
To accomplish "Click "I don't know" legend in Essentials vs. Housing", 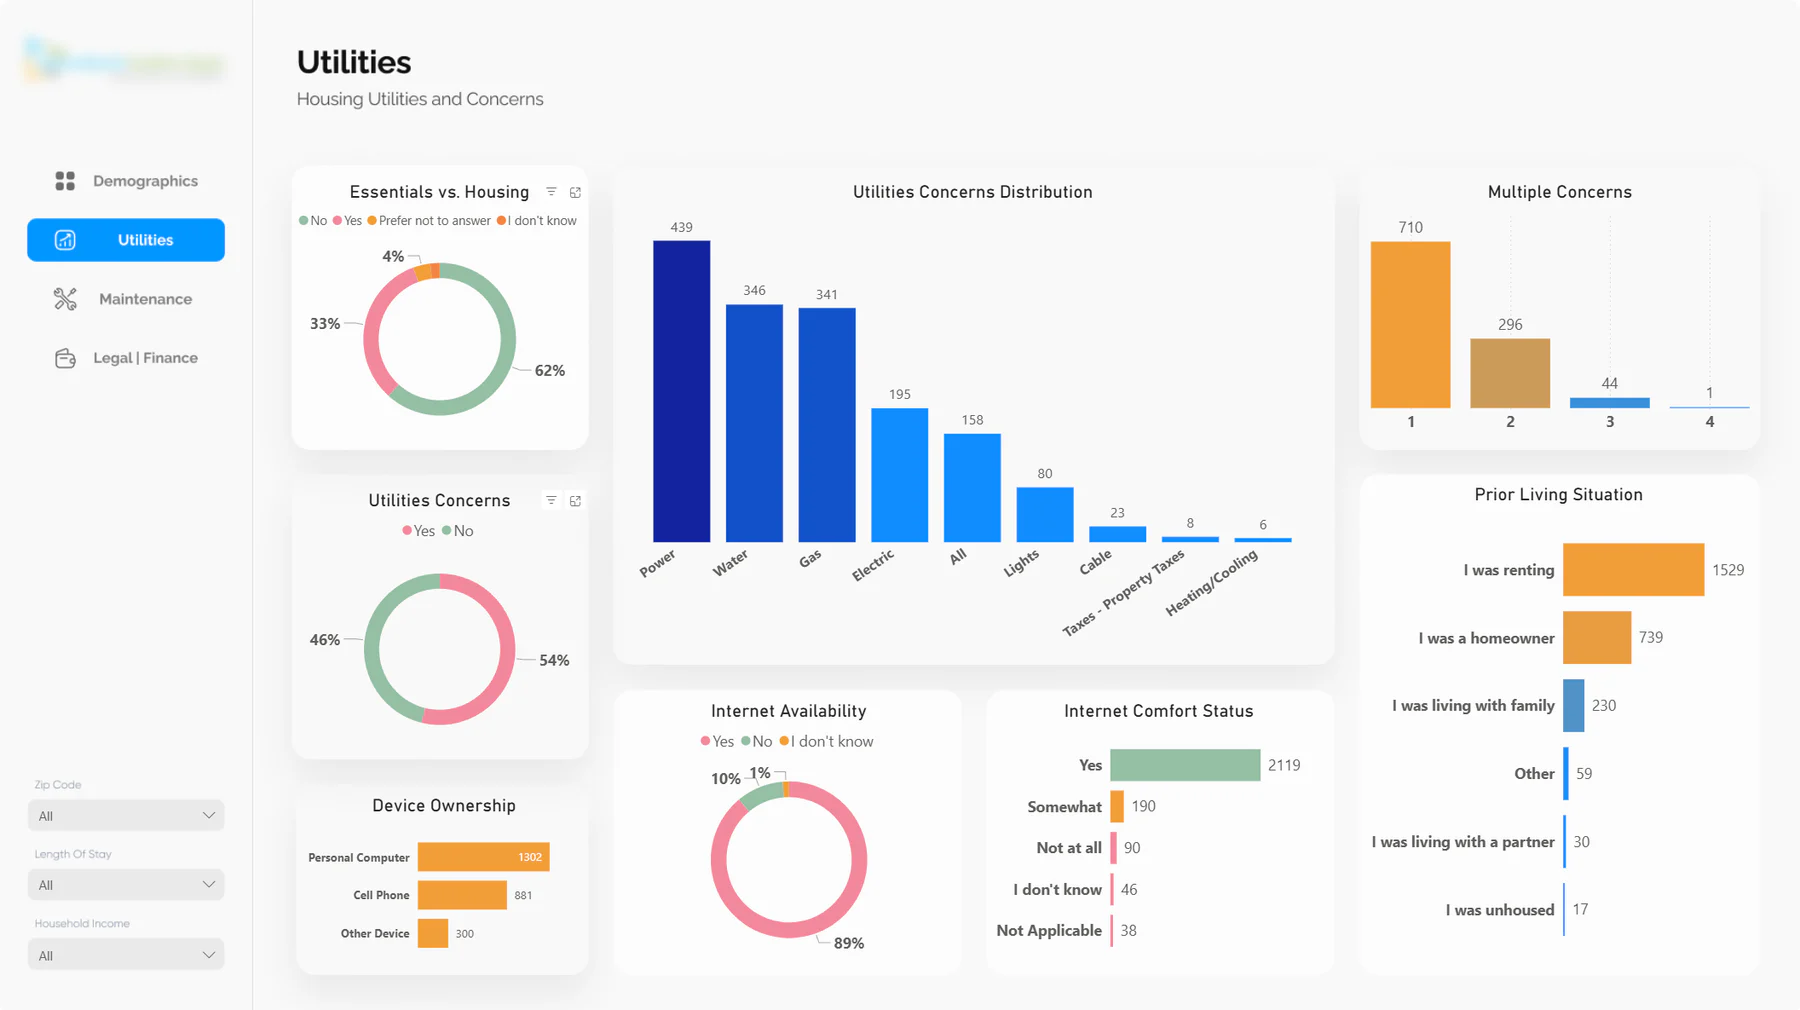I will [x=537, y=221].
